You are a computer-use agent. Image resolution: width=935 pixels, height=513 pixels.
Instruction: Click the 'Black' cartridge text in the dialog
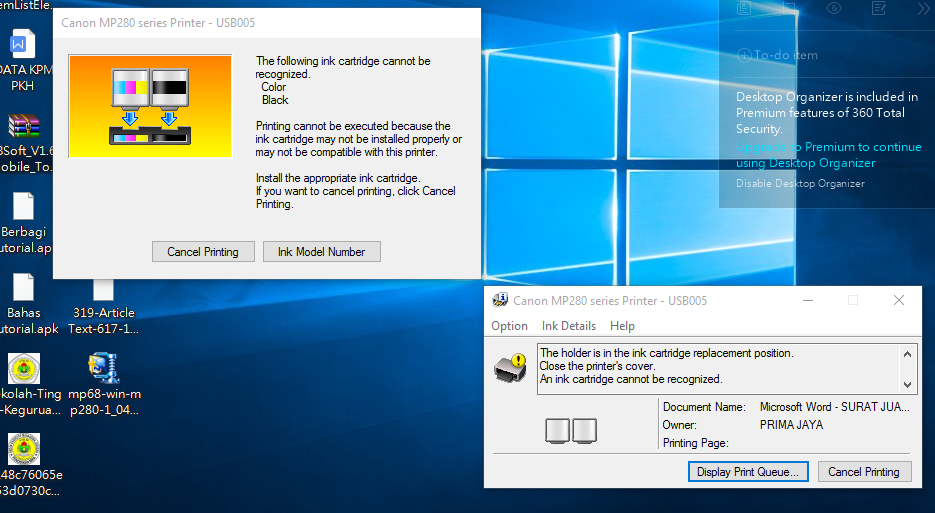click(x=275, y=100)
